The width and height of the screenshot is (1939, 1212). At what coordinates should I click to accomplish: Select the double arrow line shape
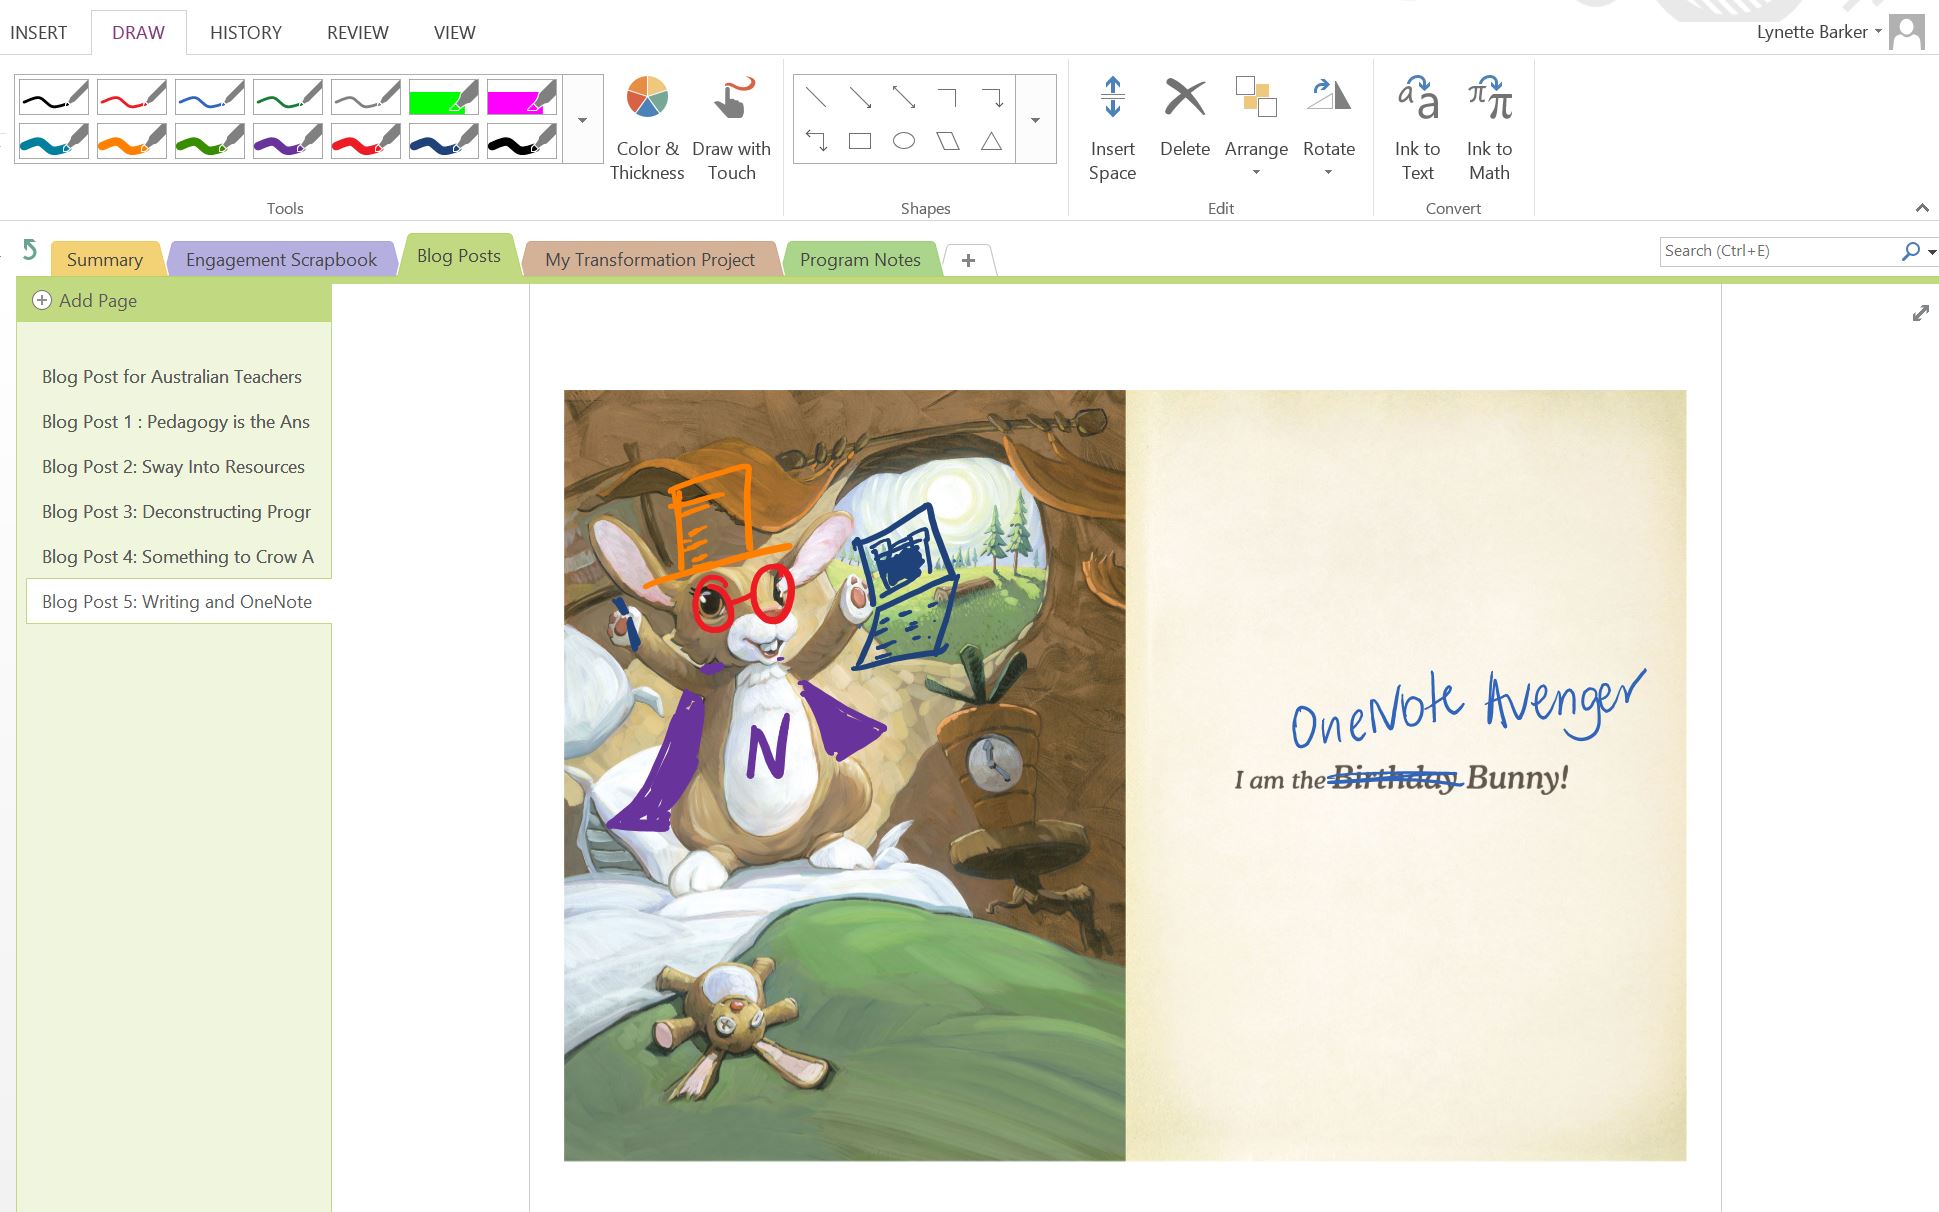904,97
